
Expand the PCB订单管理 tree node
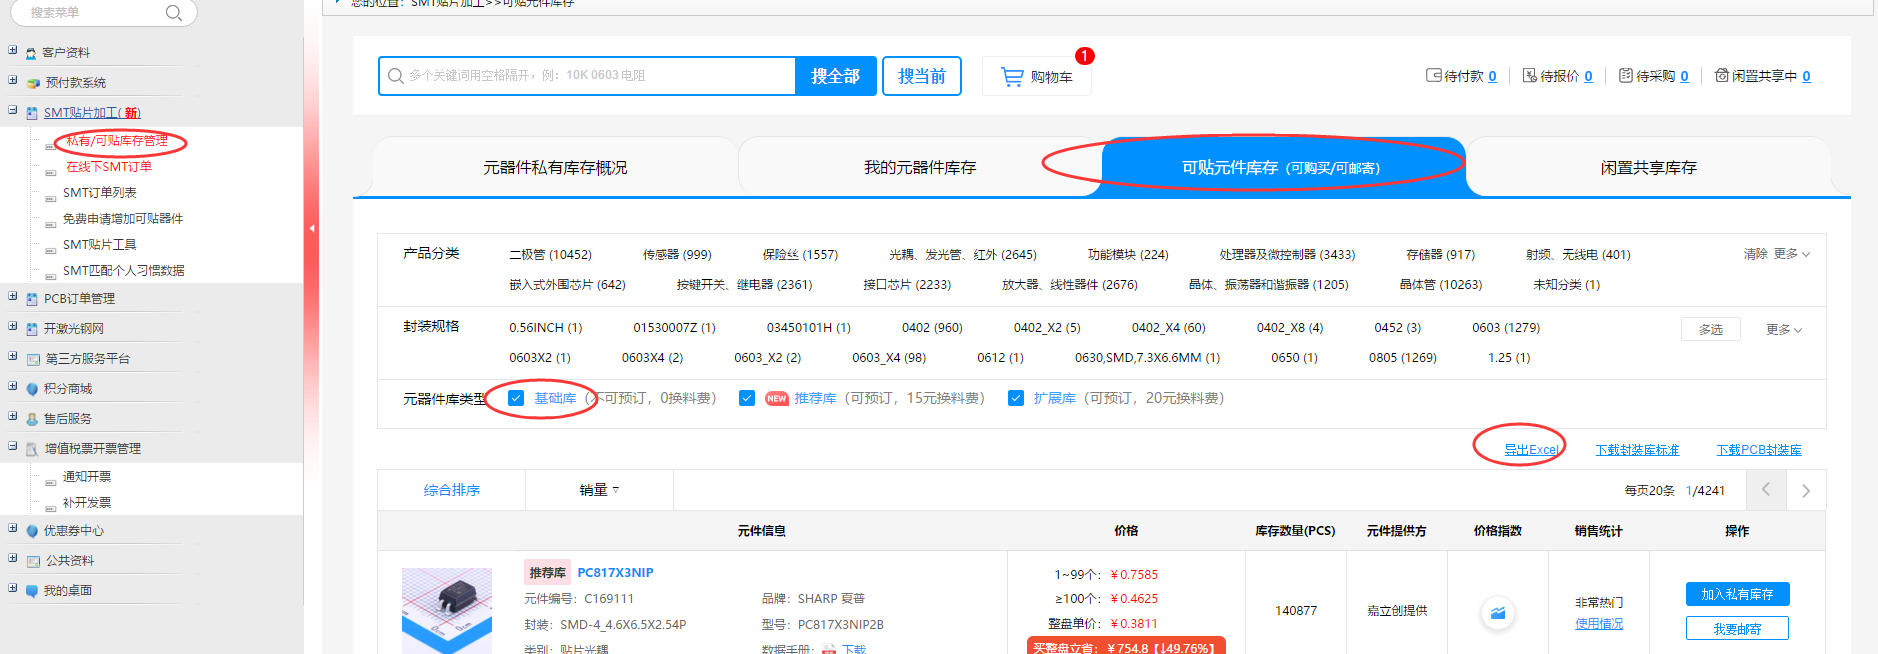[13, 297]
